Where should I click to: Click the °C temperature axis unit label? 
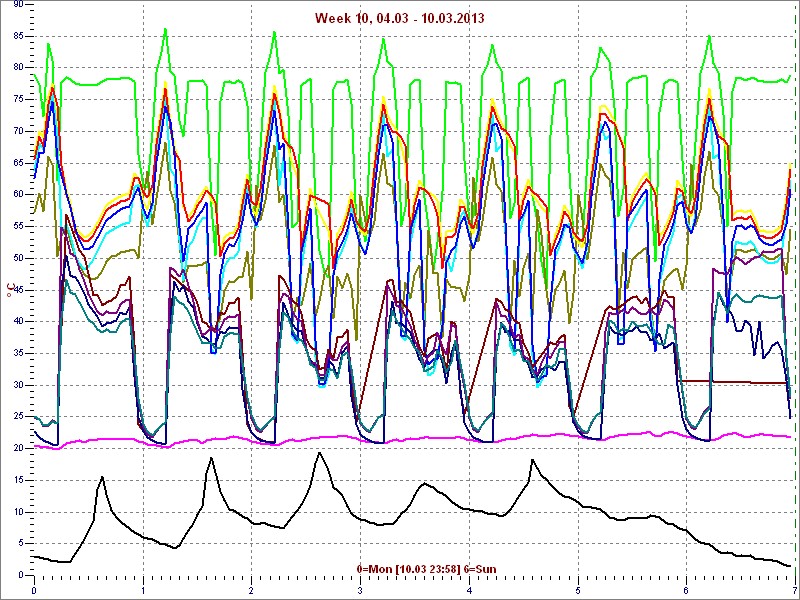pyautogui.click(x=10, y=290)
